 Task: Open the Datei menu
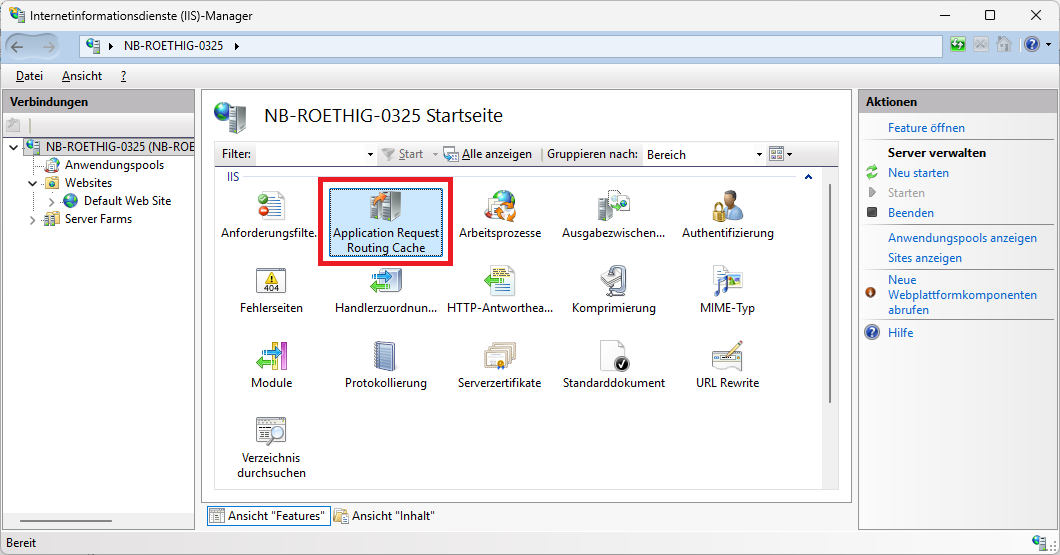click(29, 76)
